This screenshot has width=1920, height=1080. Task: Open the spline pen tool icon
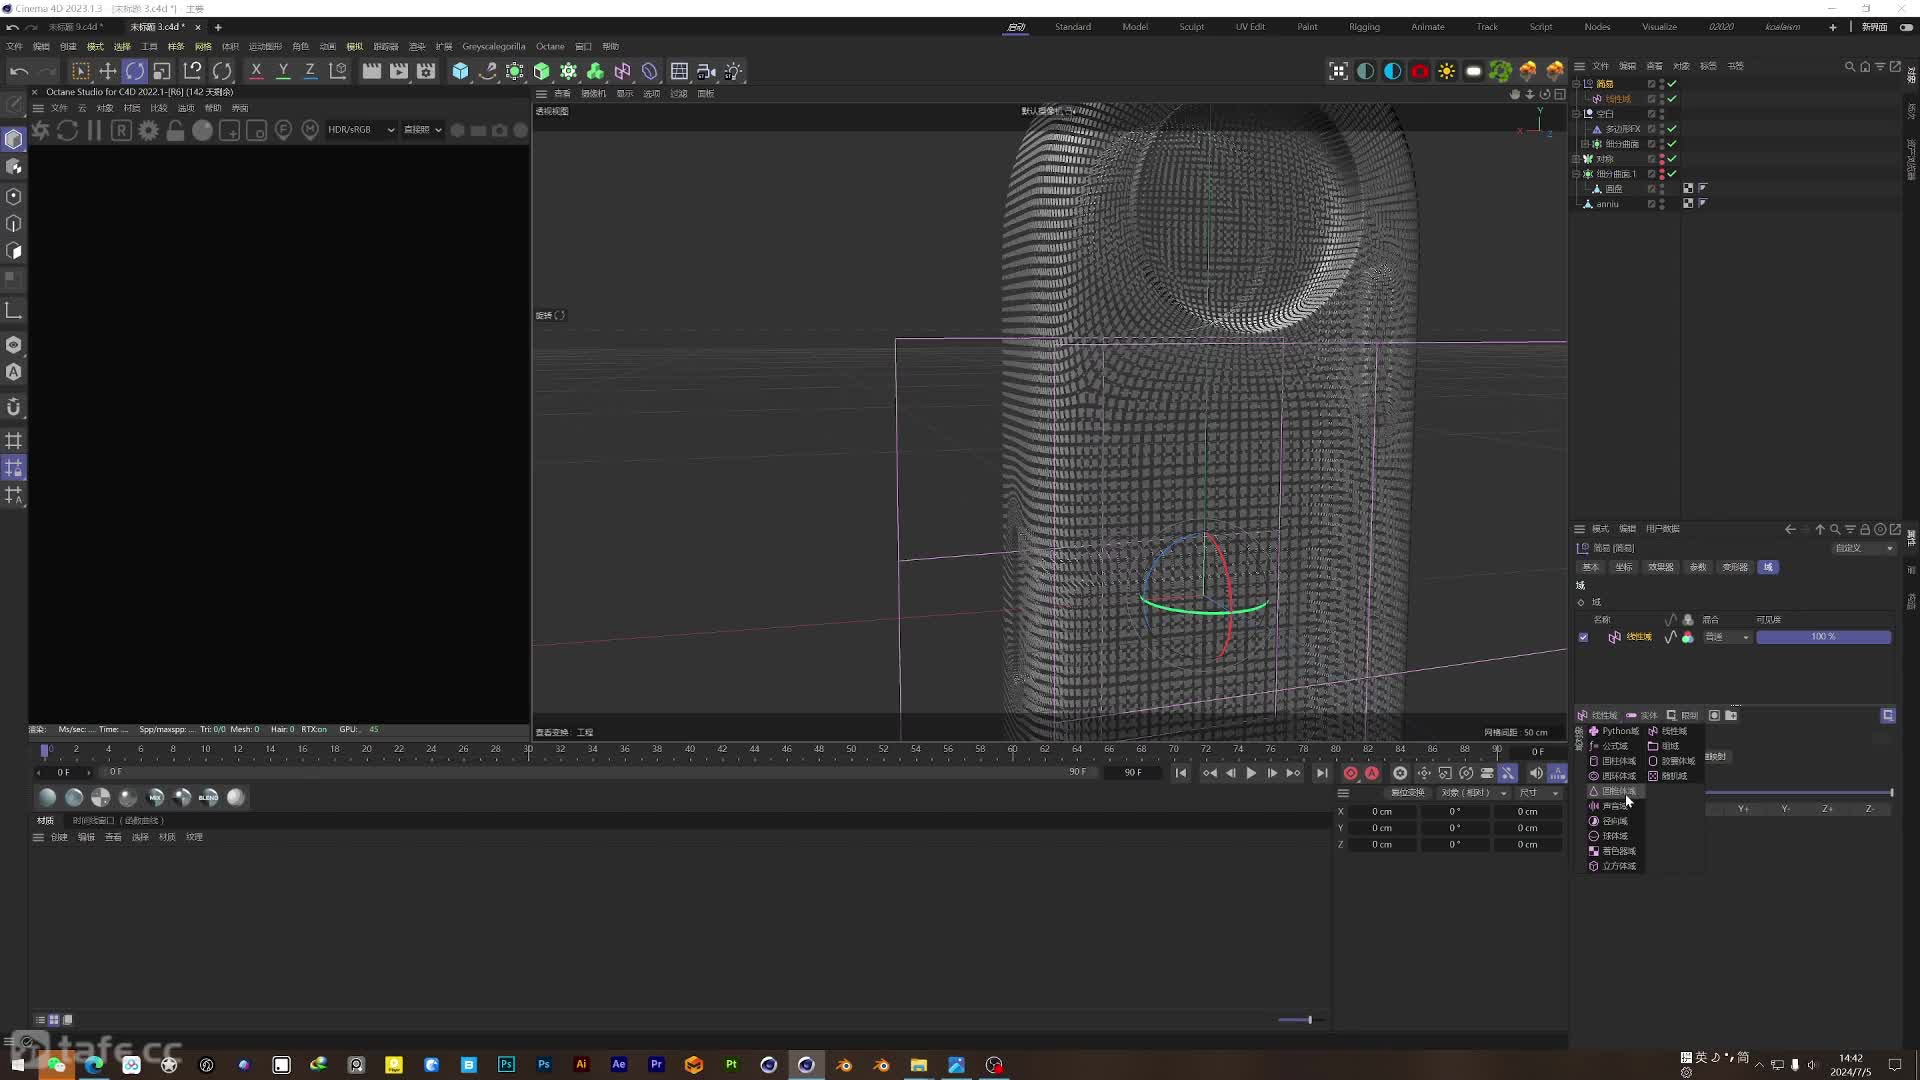coord(487,71)
